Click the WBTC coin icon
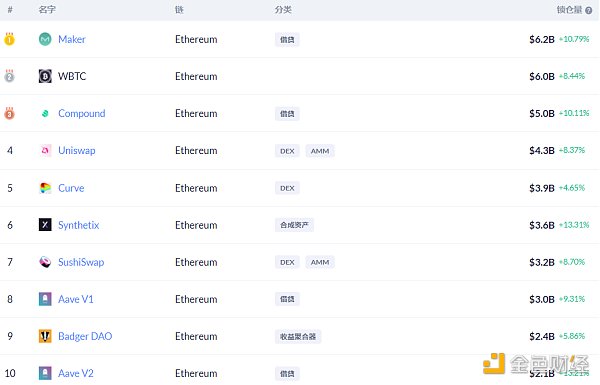Screen dimensions: 600x385 (45, 76)
